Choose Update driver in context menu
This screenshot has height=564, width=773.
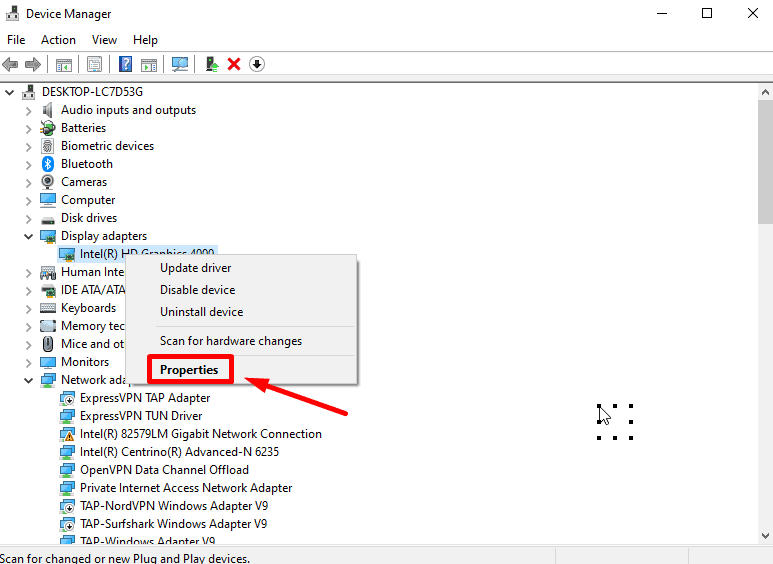242,268
